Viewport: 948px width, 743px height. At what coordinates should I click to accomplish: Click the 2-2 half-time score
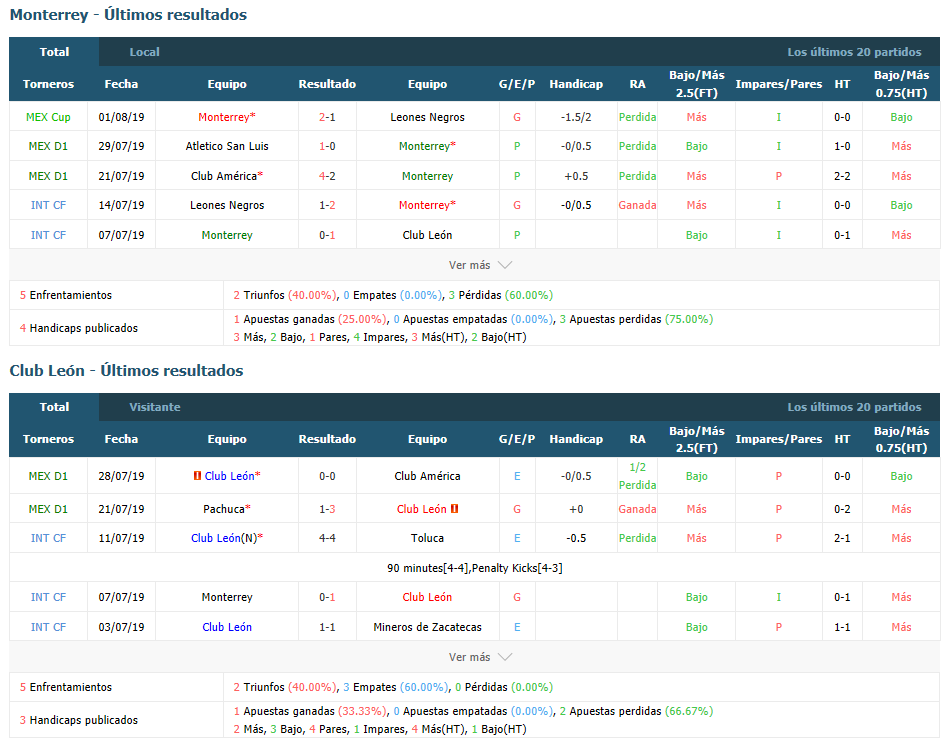[842, 176]
